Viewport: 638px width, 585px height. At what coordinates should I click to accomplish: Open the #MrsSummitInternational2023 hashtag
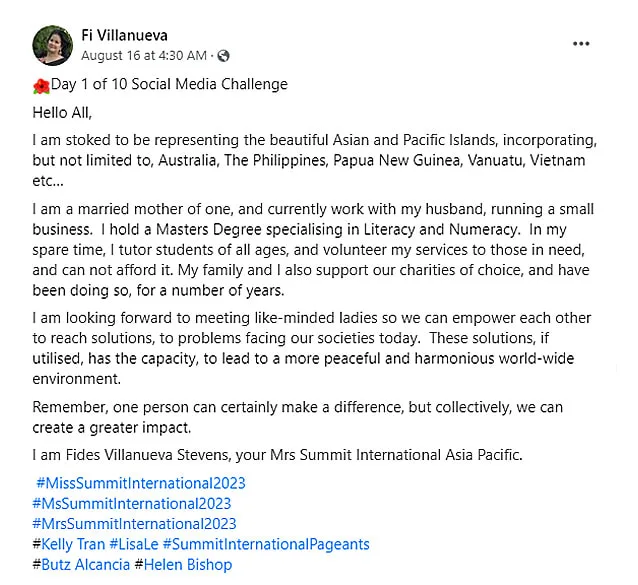point(134,524)
